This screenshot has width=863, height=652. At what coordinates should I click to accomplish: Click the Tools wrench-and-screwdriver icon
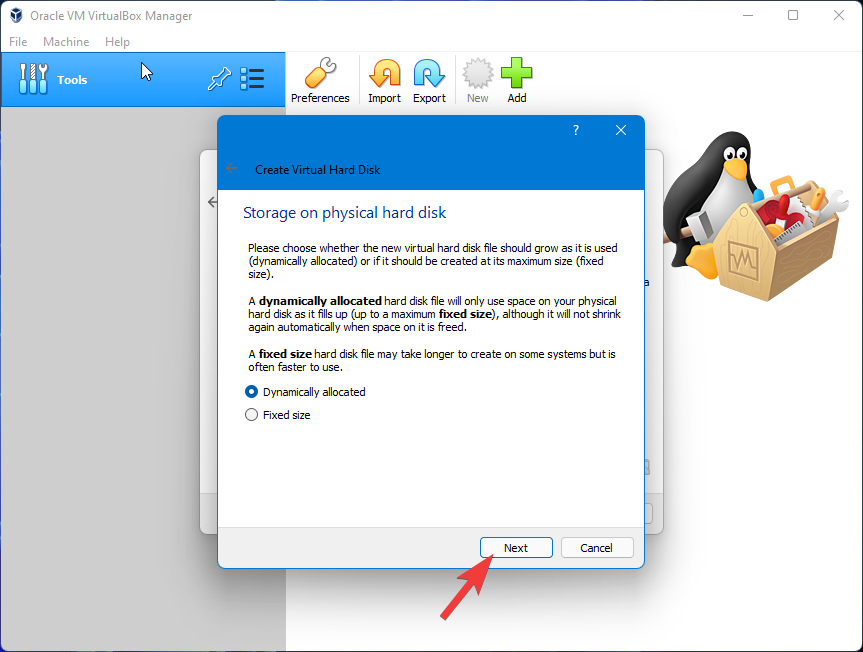point(33,79)
